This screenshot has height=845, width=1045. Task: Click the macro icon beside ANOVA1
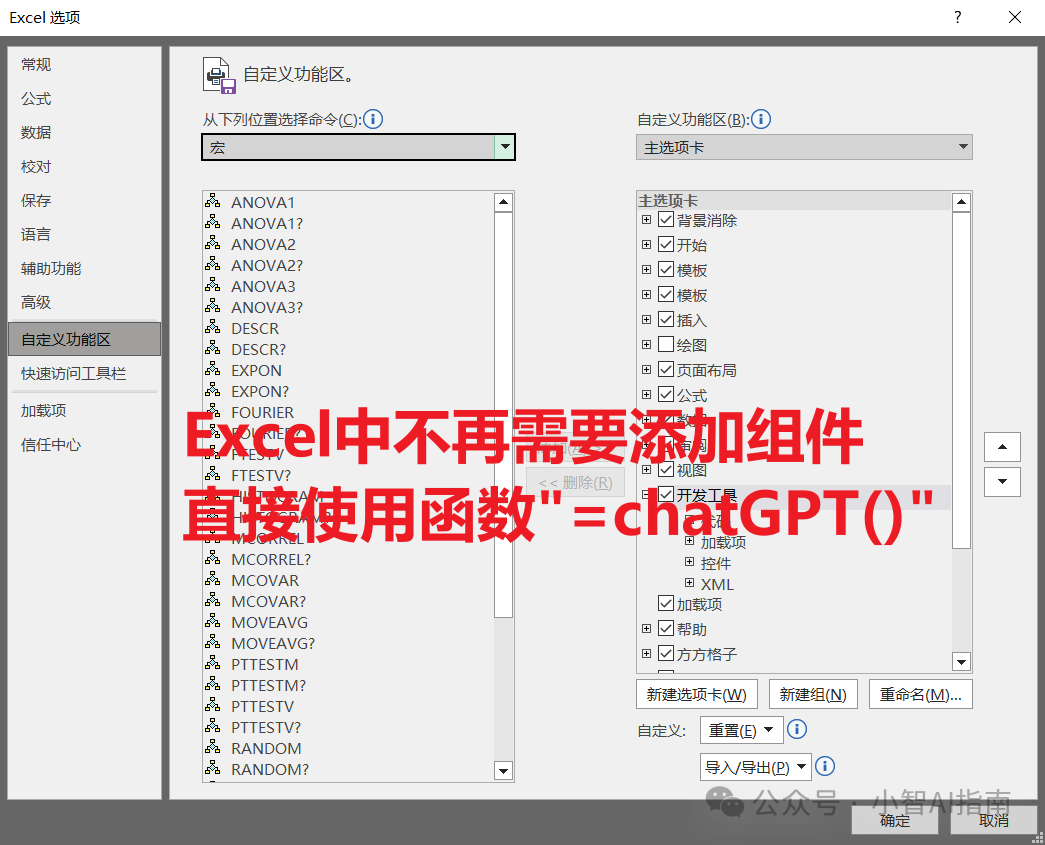pyautogui.click(x=213, y=201)
